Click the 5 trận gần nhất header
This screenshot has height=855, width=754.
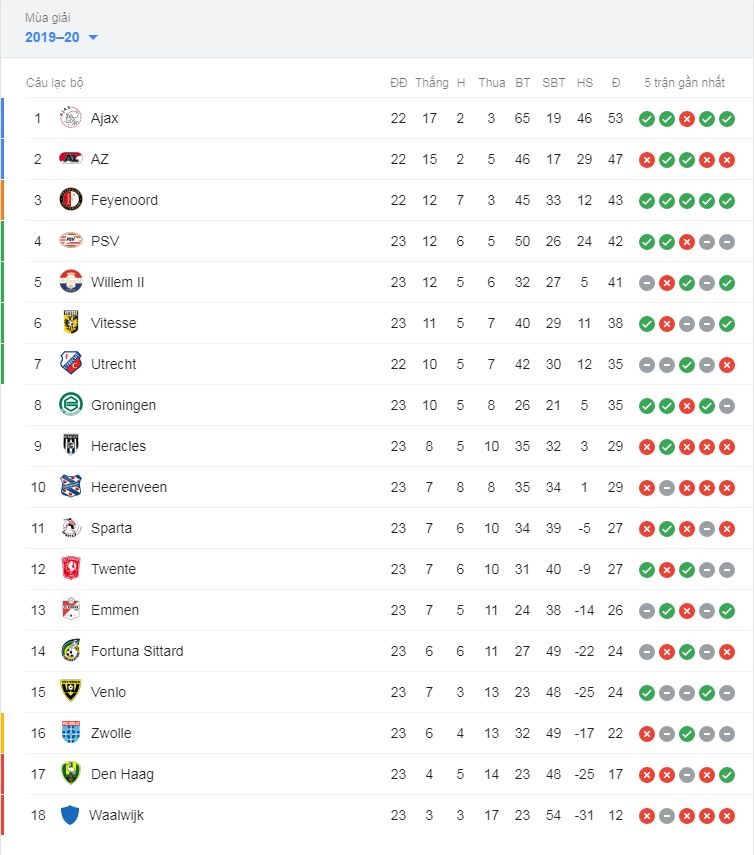[x=684, y=83]
